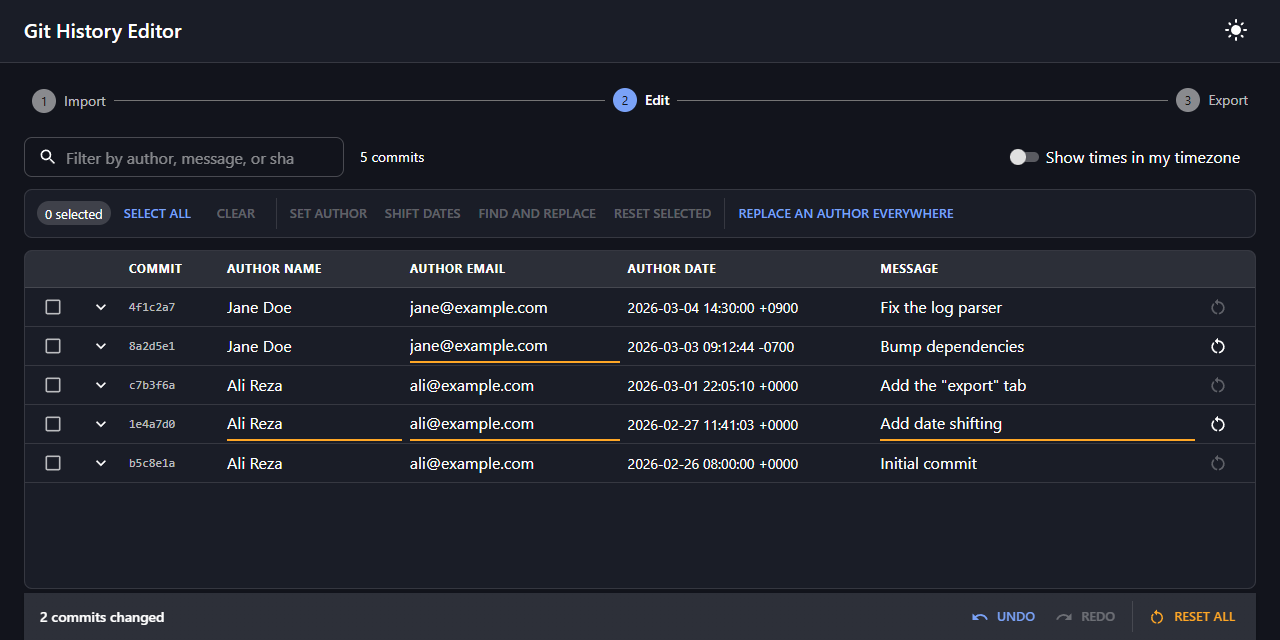The image size is (1280, 640).
Task: Expand details of commit b5c8e1a
Action: coord(101,463)
